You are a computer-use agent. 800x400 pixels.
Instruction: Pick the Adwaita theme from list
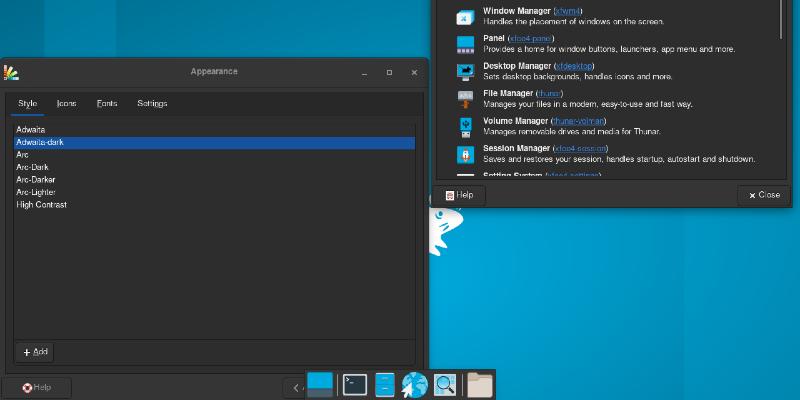pos(30,130)
